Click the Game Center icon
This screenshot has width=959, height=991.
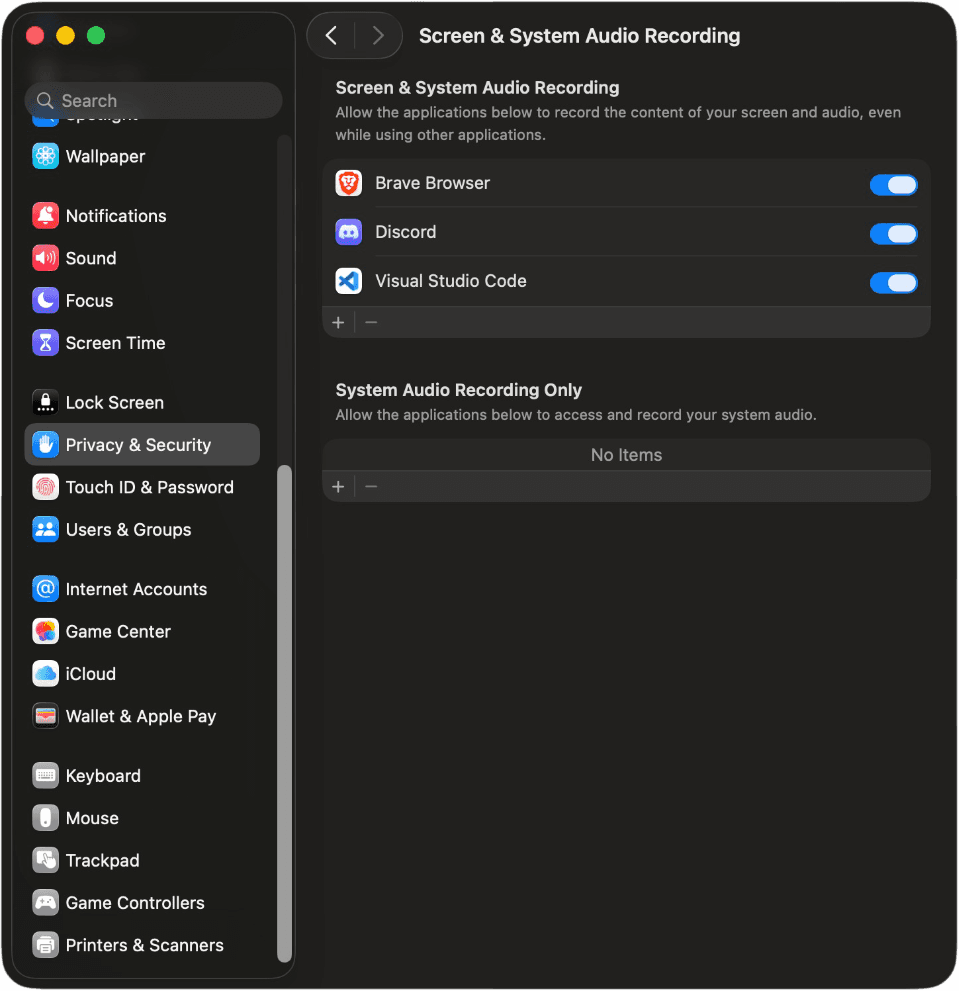click(x=46, y=631)
